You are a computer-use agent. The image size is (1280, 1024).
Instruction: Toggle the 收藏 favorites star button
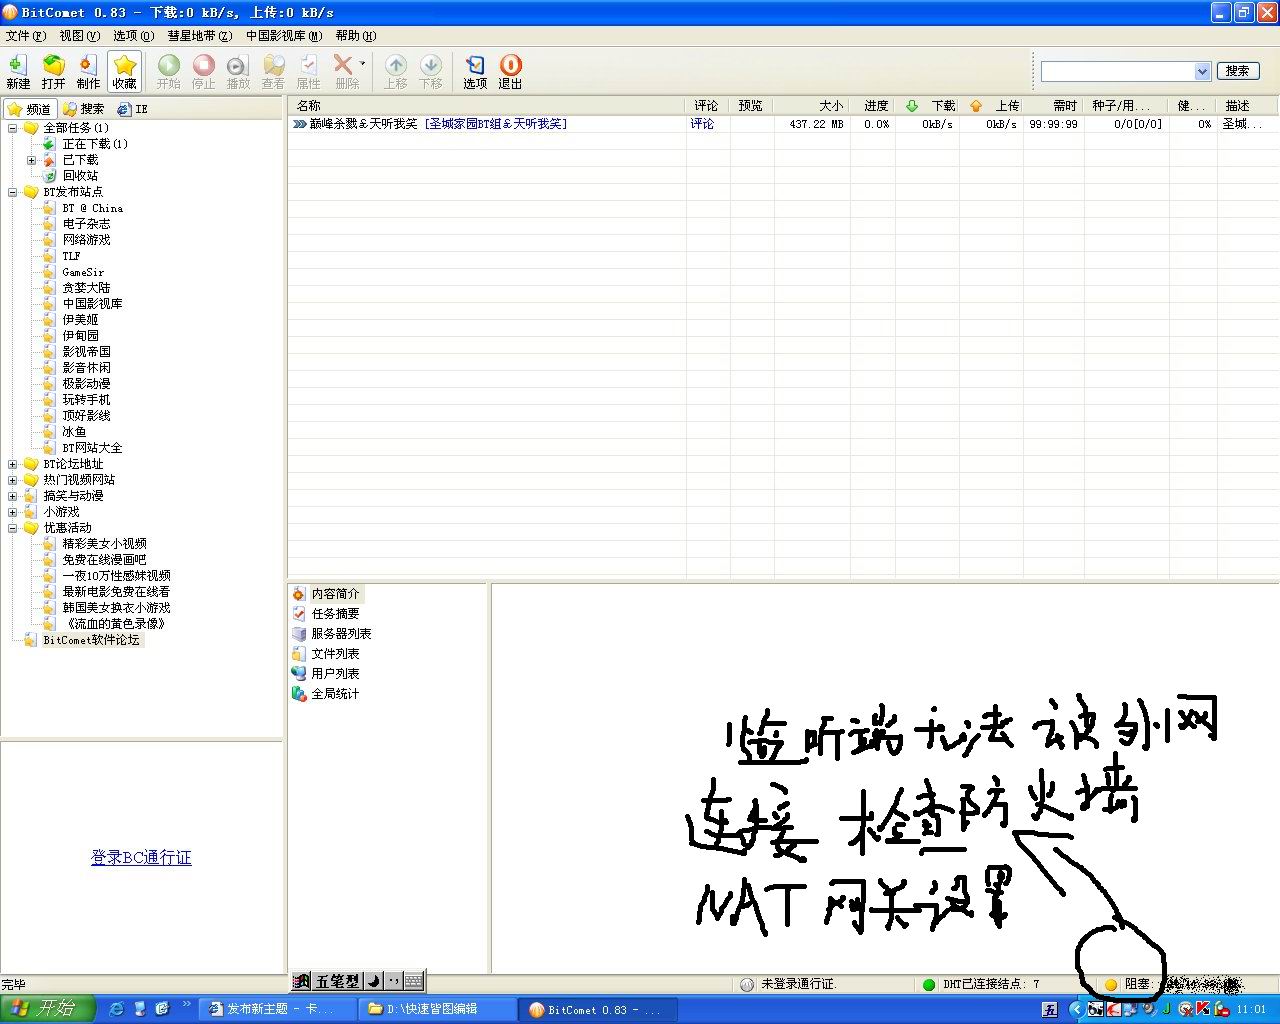124,72
